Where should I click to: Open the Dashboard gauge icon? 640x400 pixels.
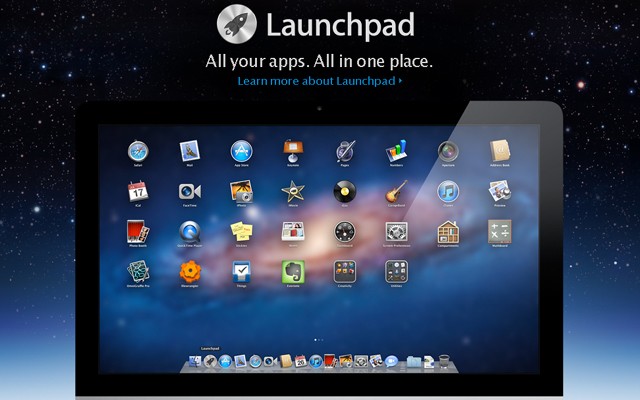coord(345,232)
